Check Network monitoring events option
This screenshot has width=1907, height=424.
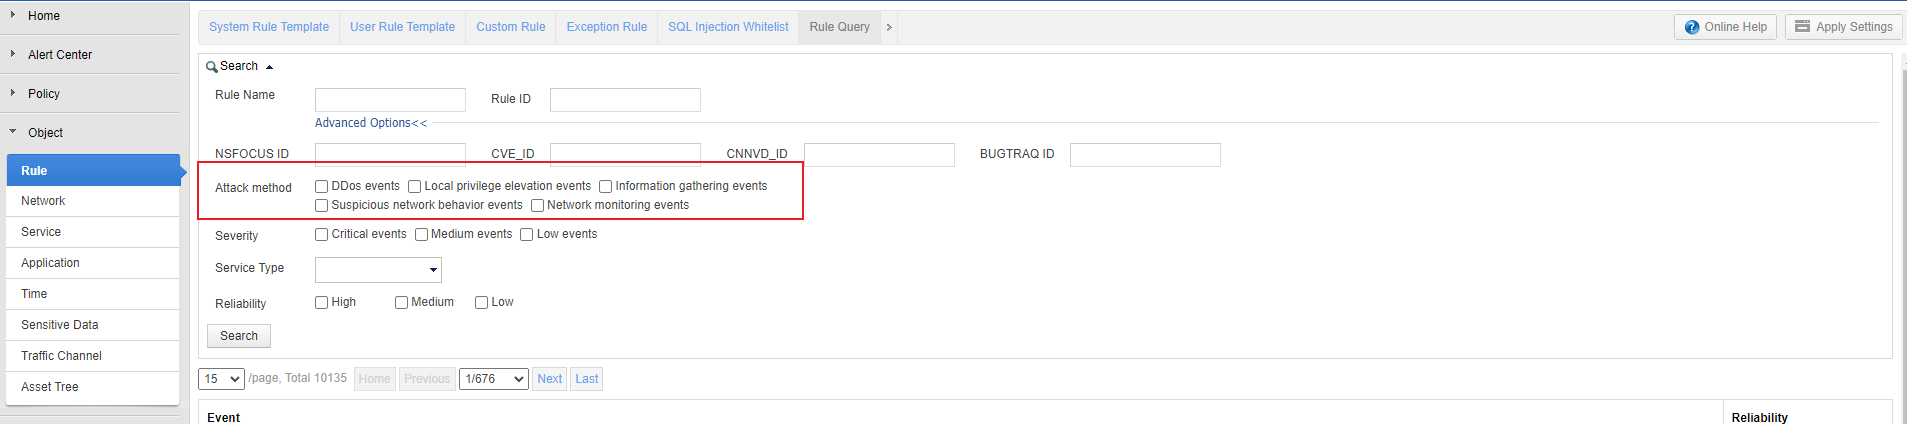click(x=537, y=205)
